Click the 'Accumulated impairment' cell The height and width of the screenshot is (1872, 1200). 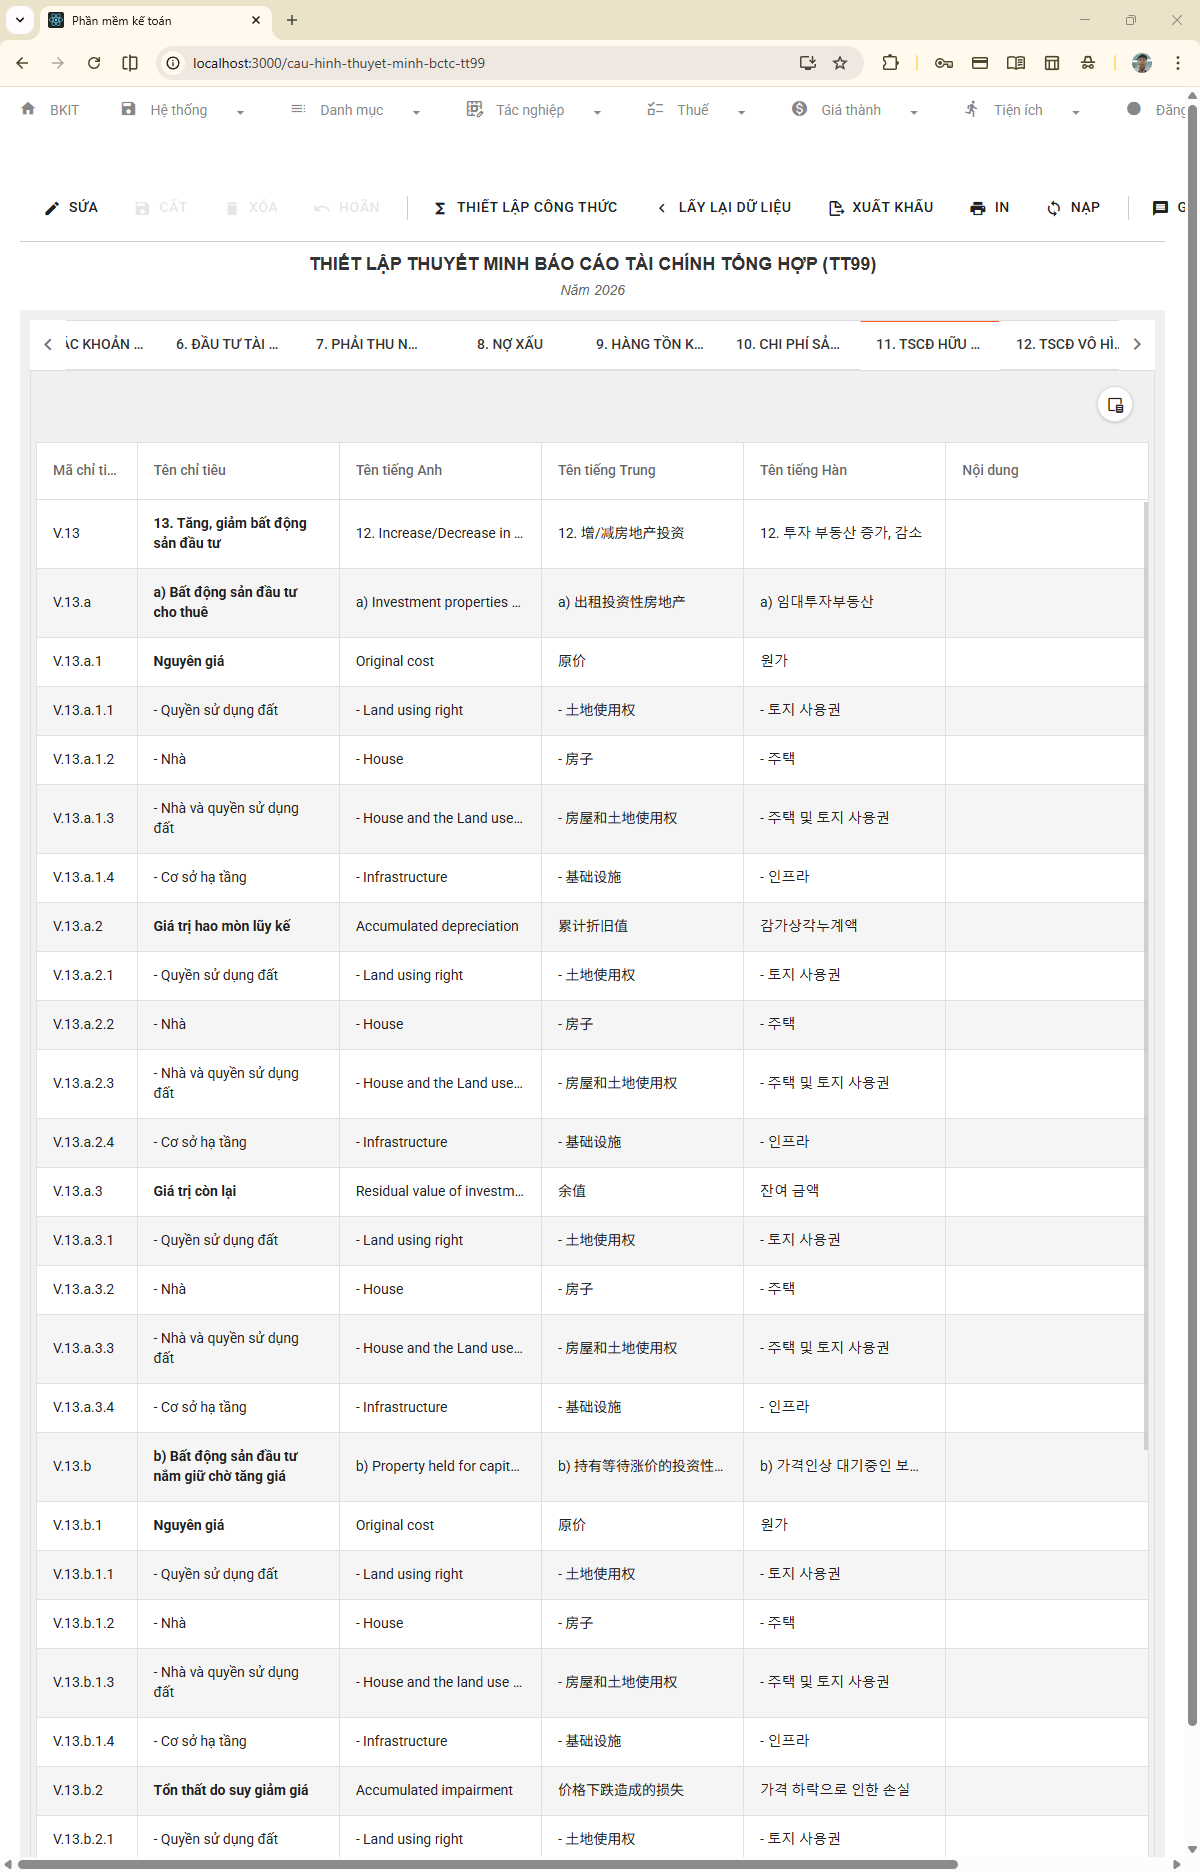coord(440,1791)
